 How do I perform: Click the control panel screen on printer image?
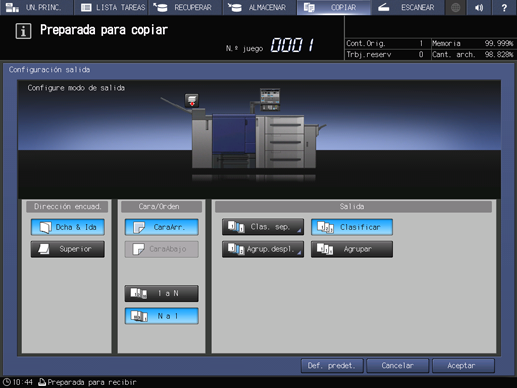270,99
